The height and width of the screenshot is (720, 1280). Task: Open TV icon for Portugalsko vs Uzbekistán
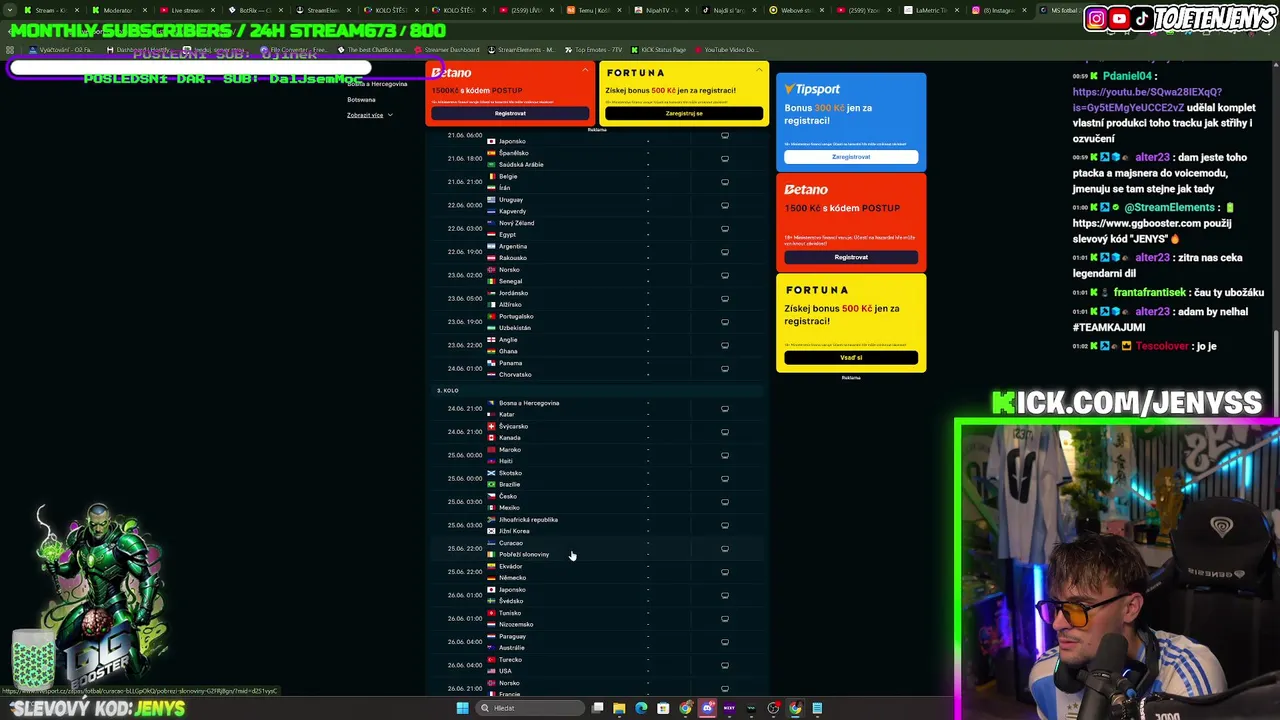pos(725,322)
